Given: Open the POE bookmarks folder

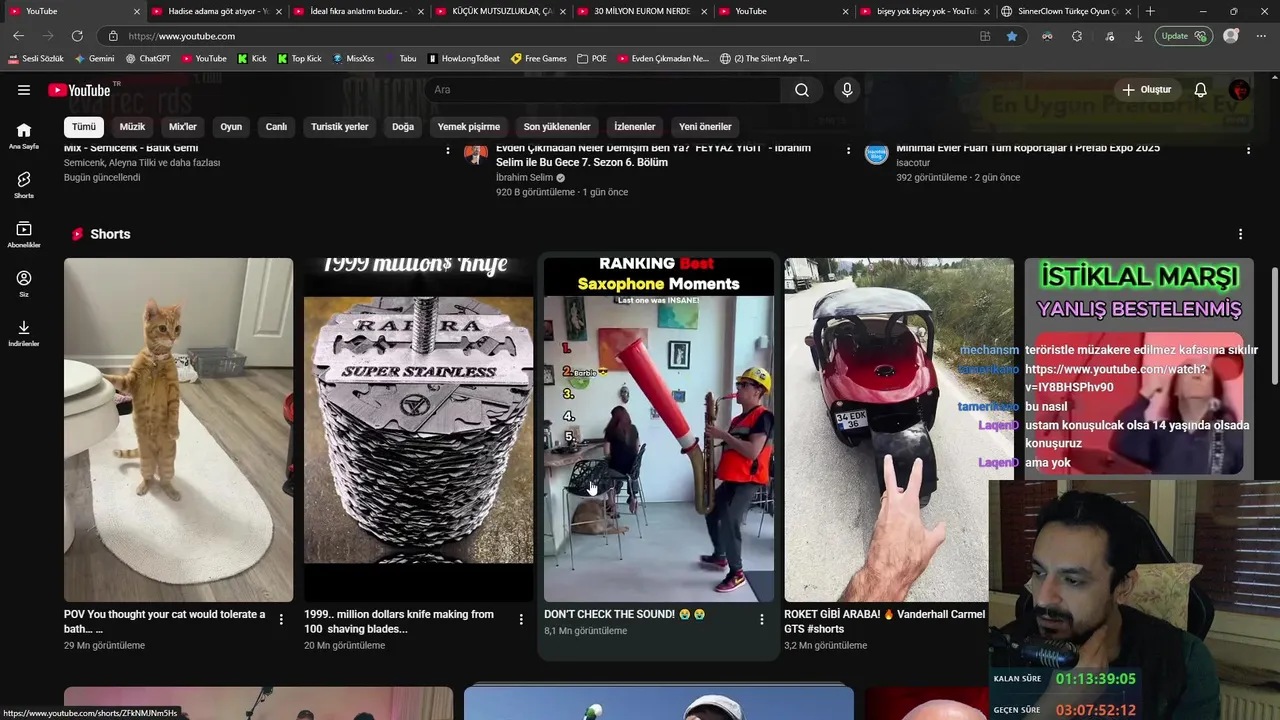Looking at the screenshot, I should (x=592, y=59).
